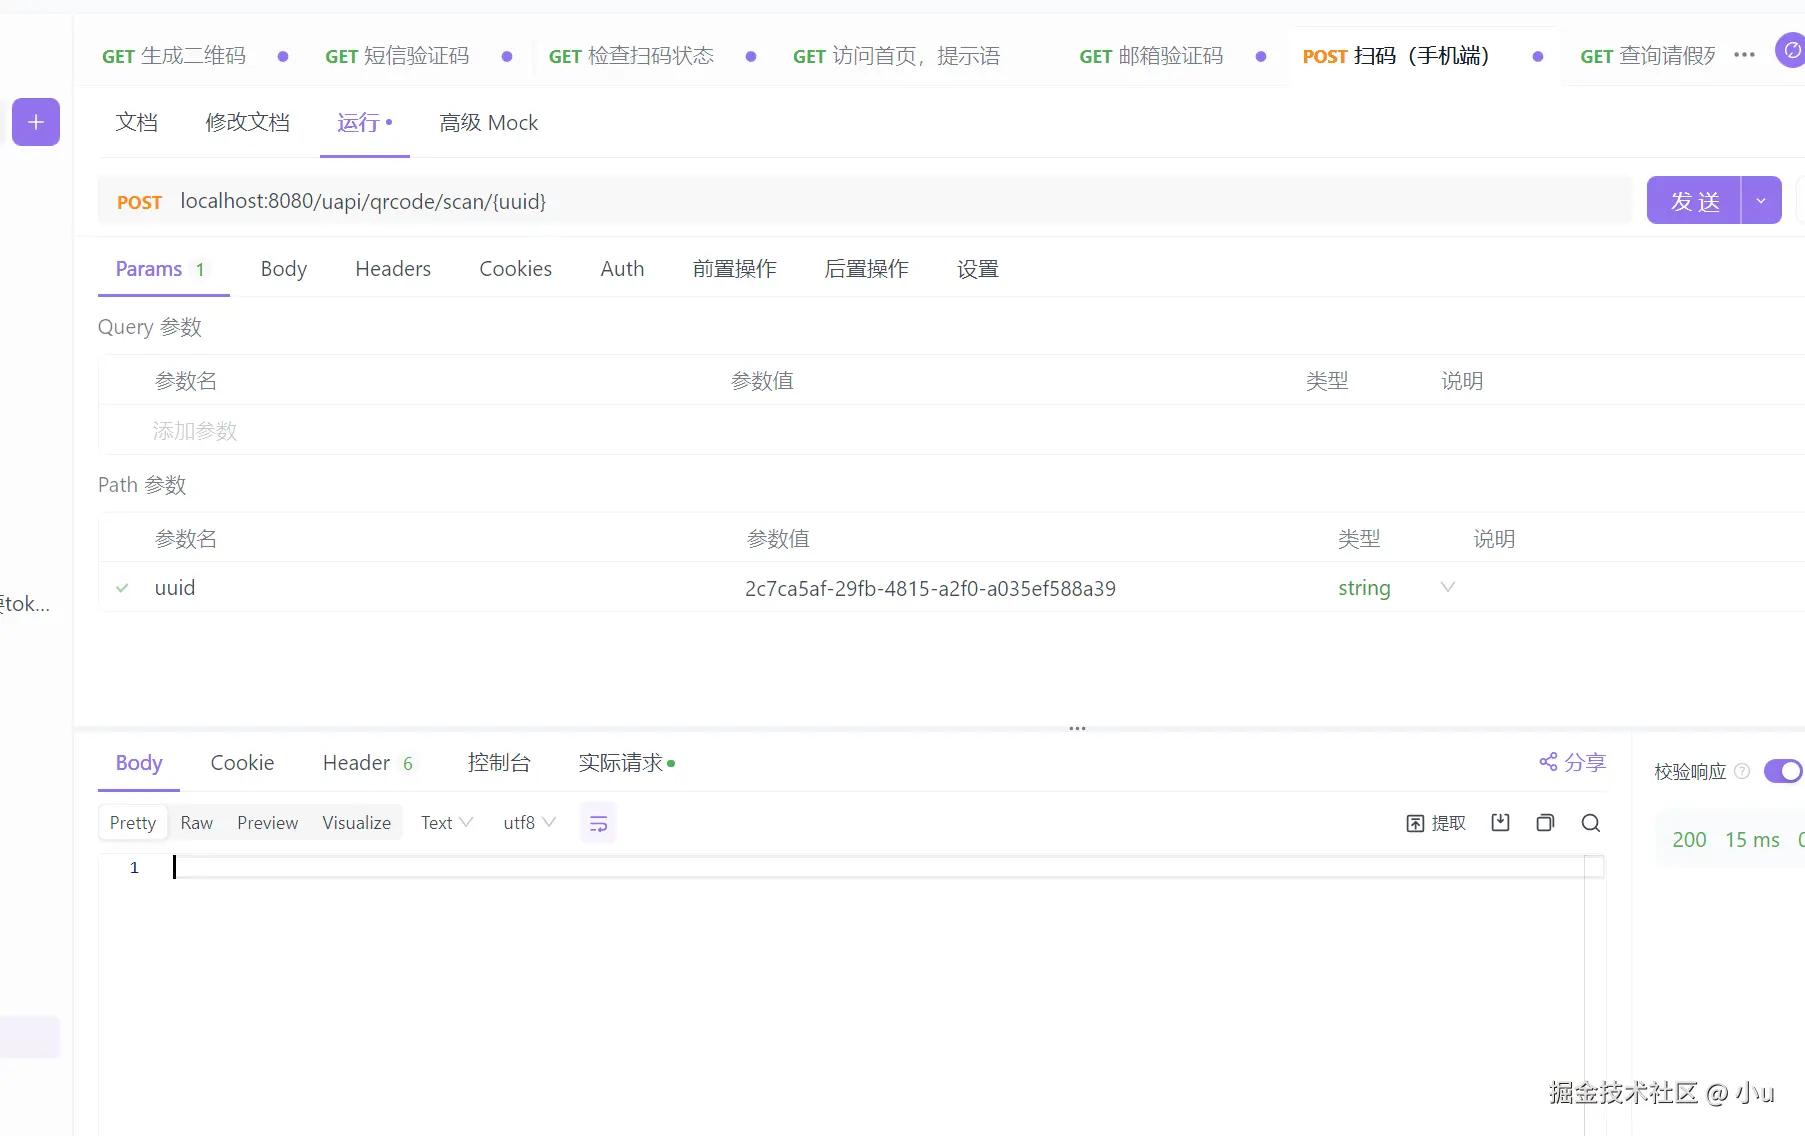Click the 200 status code
Image resolution: width=1805 pixels, height=1136 pixels.
coord(1690,839)
